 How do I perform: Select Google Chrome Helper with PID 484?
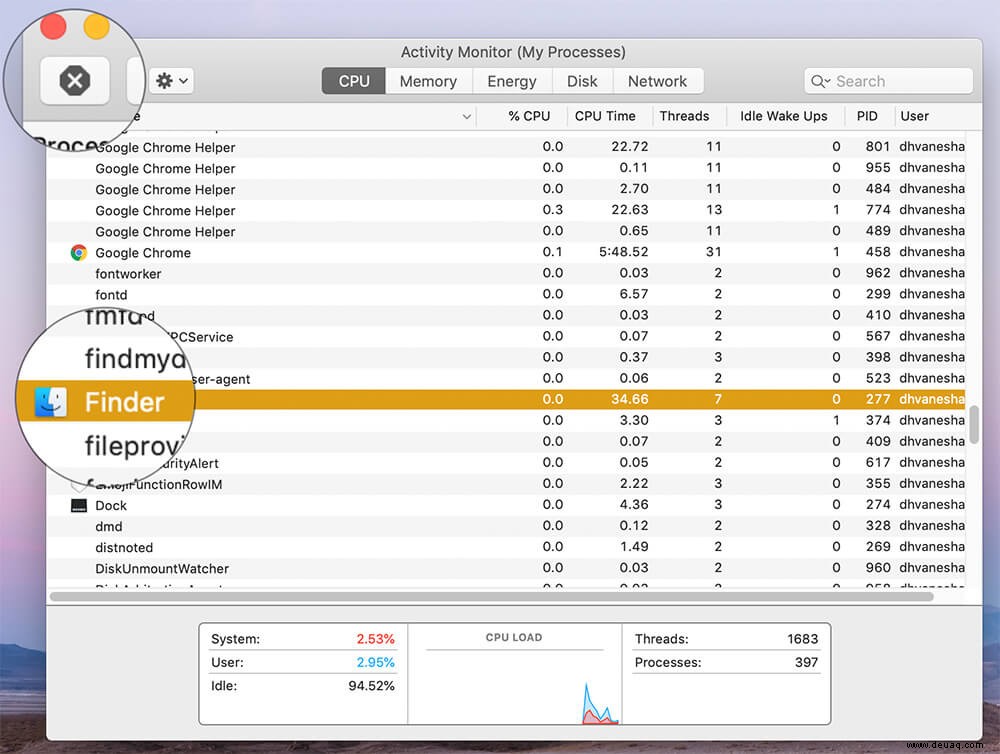coord(506,189)
